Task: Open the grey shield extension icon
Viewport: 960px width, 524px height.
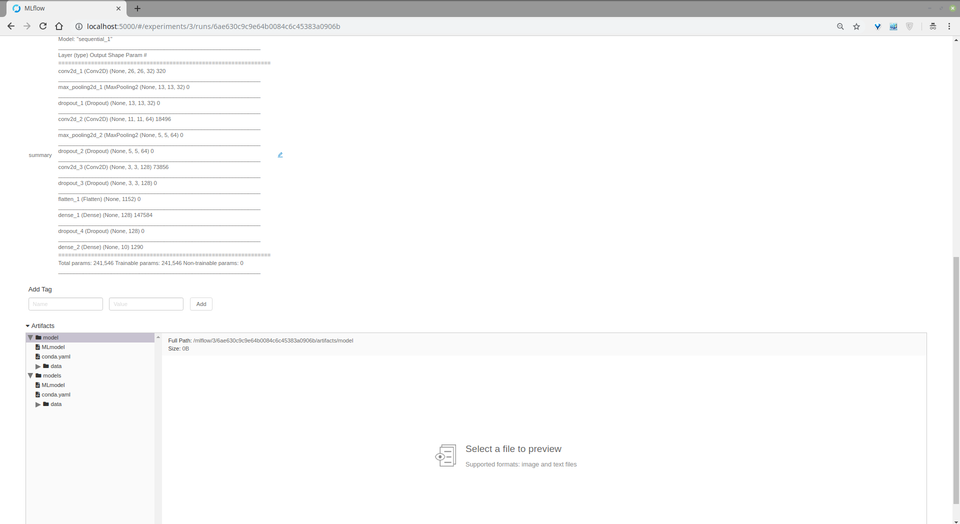Action: tap(909, 26)
